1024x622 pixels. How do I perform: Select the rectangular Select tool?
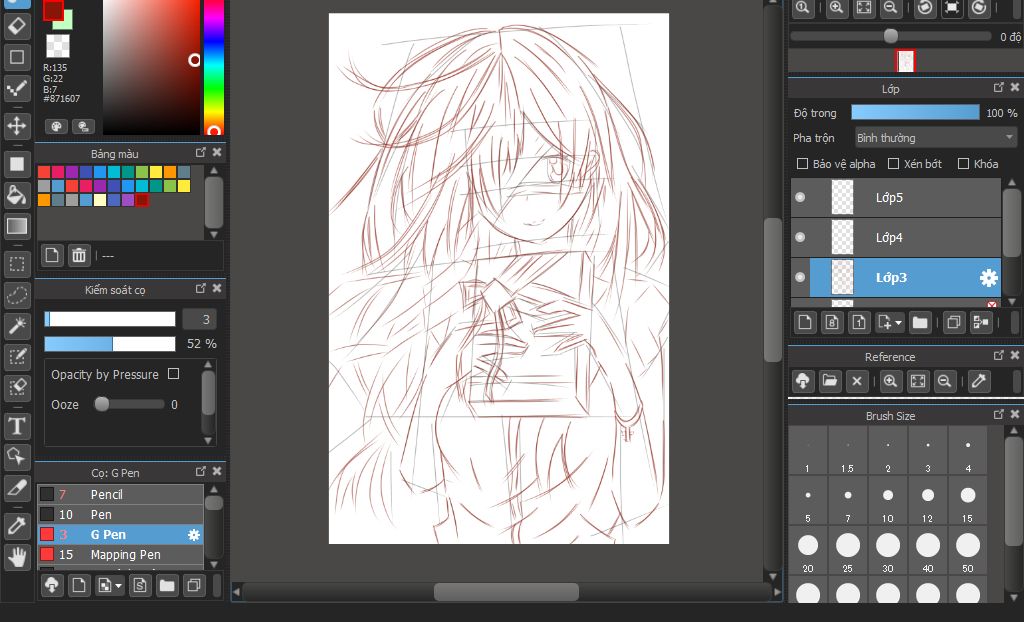[17, 264]
